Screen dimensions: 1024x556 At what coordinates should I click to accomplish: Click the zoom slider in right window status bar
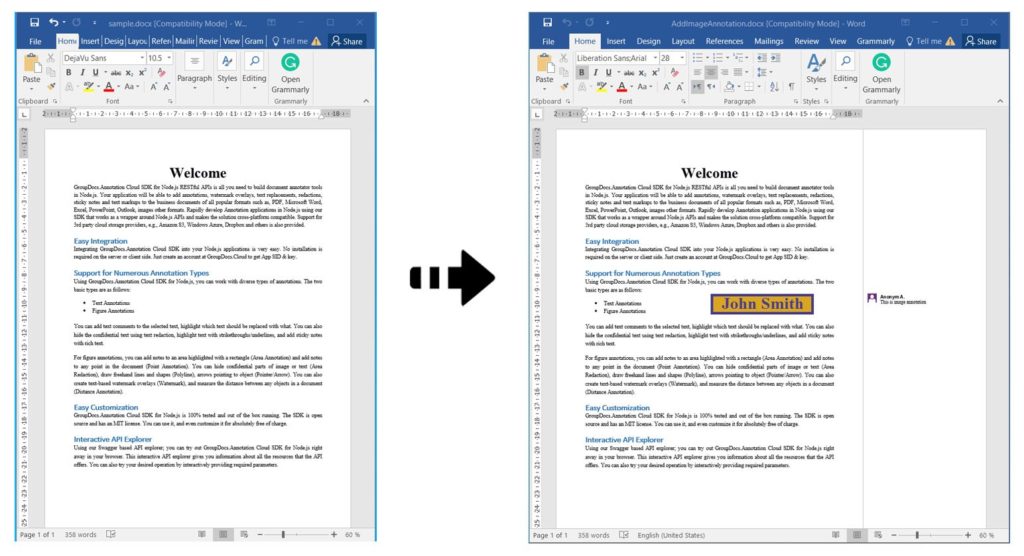point(916,535)
